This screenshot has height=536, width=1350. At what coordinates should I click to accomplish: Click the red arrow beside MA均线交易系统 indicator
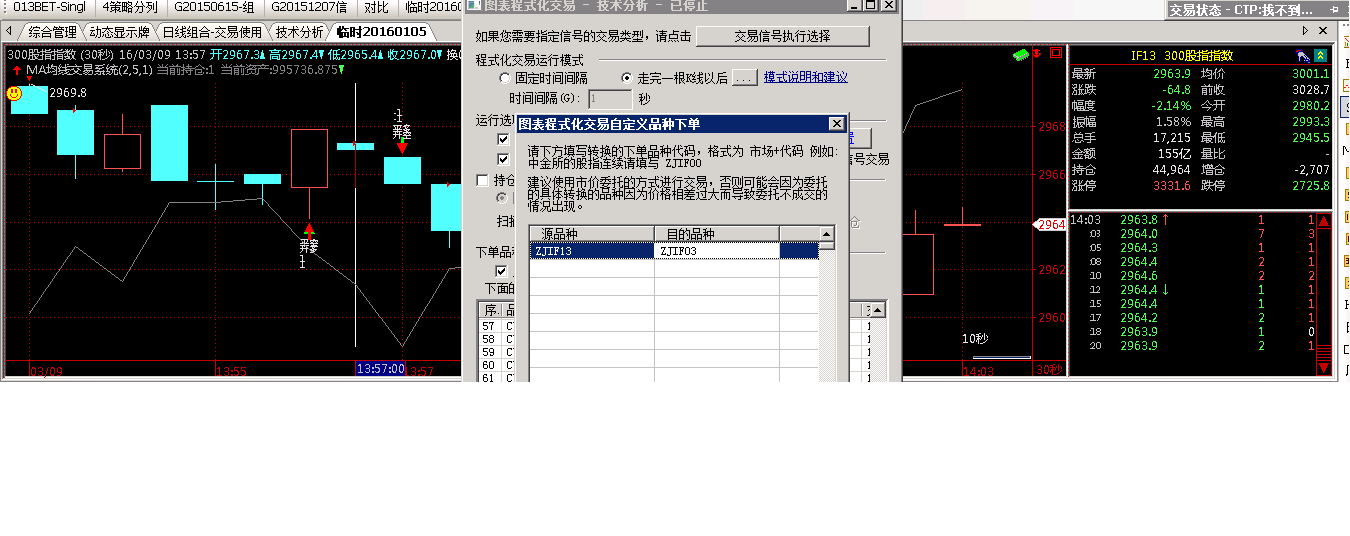point(16,70)
